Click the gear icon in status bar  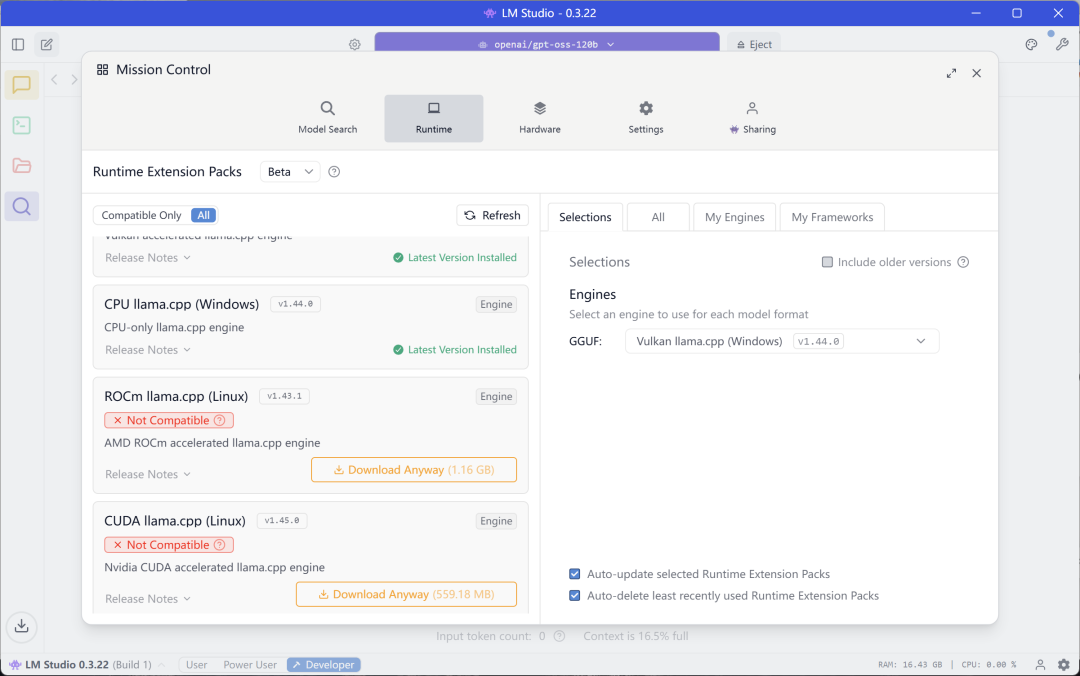(x=1064, y=665)
